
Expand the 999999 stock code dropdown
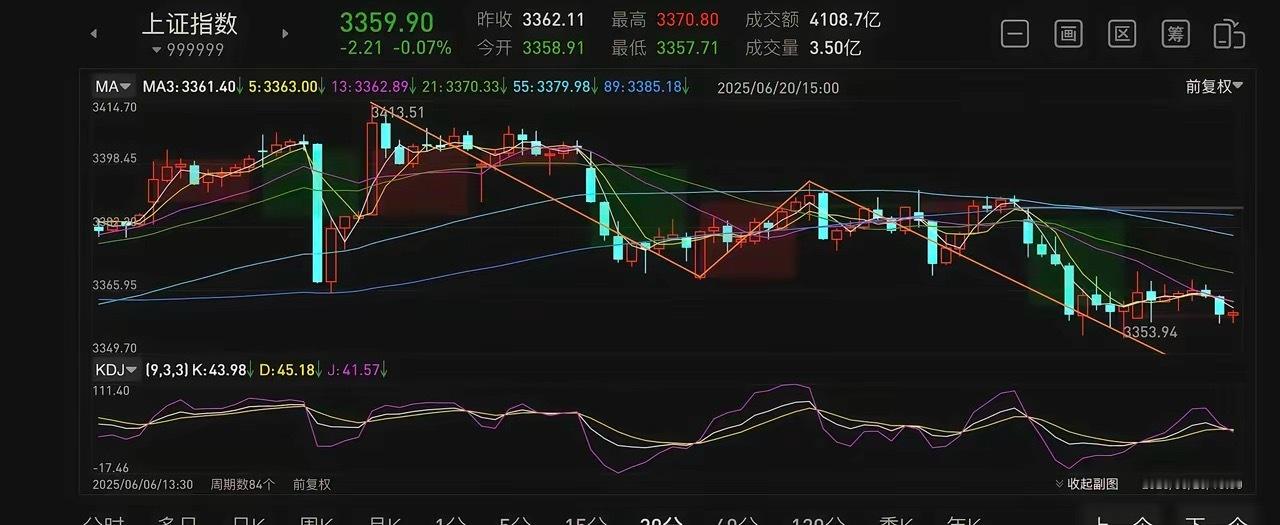(x=188, y=50)
